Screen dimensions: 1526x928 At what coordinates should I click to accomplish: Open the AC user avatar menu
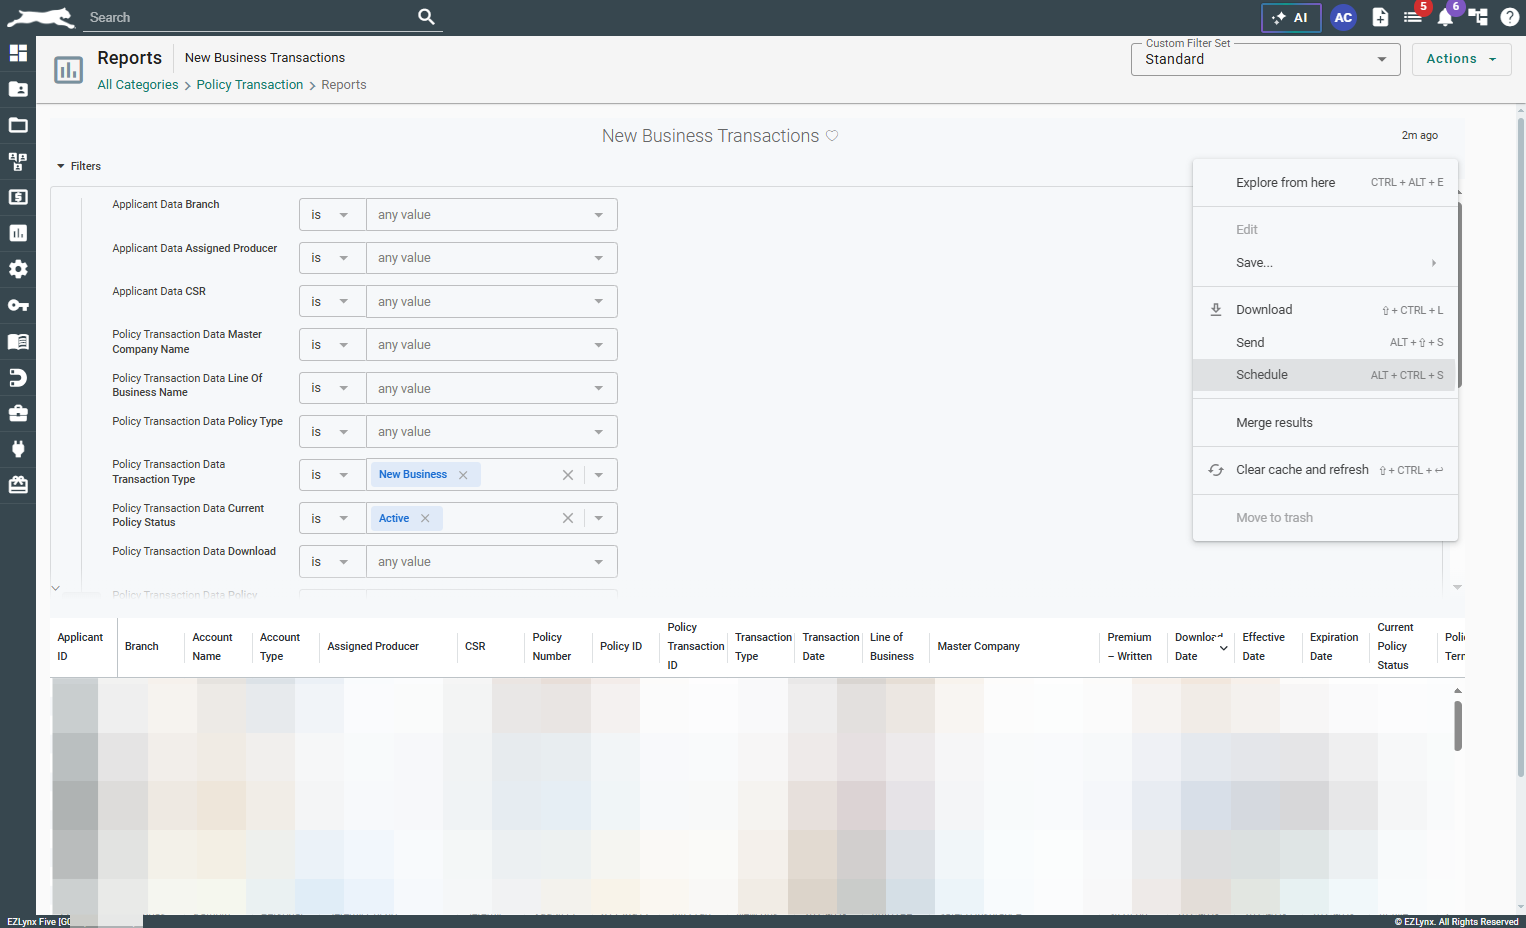[x=1343, y=18]
